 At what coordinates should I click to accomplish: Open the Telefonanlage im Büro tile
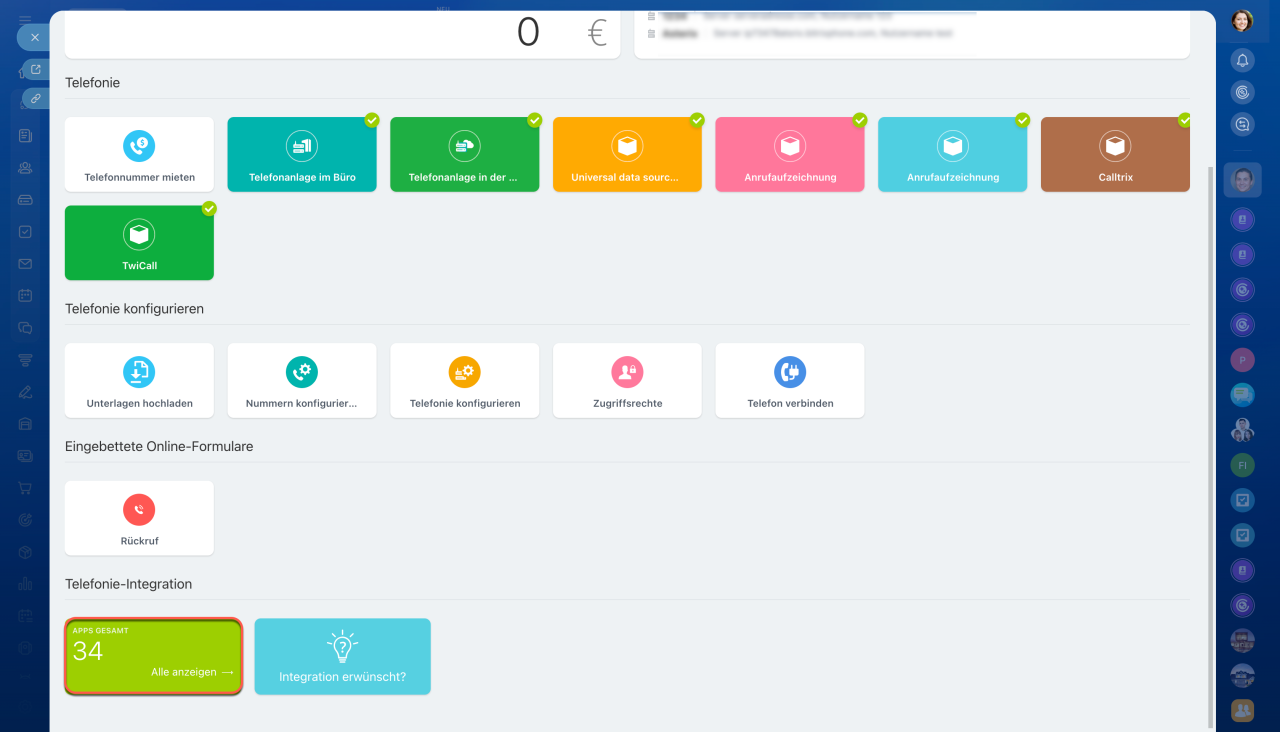point(302,154)
